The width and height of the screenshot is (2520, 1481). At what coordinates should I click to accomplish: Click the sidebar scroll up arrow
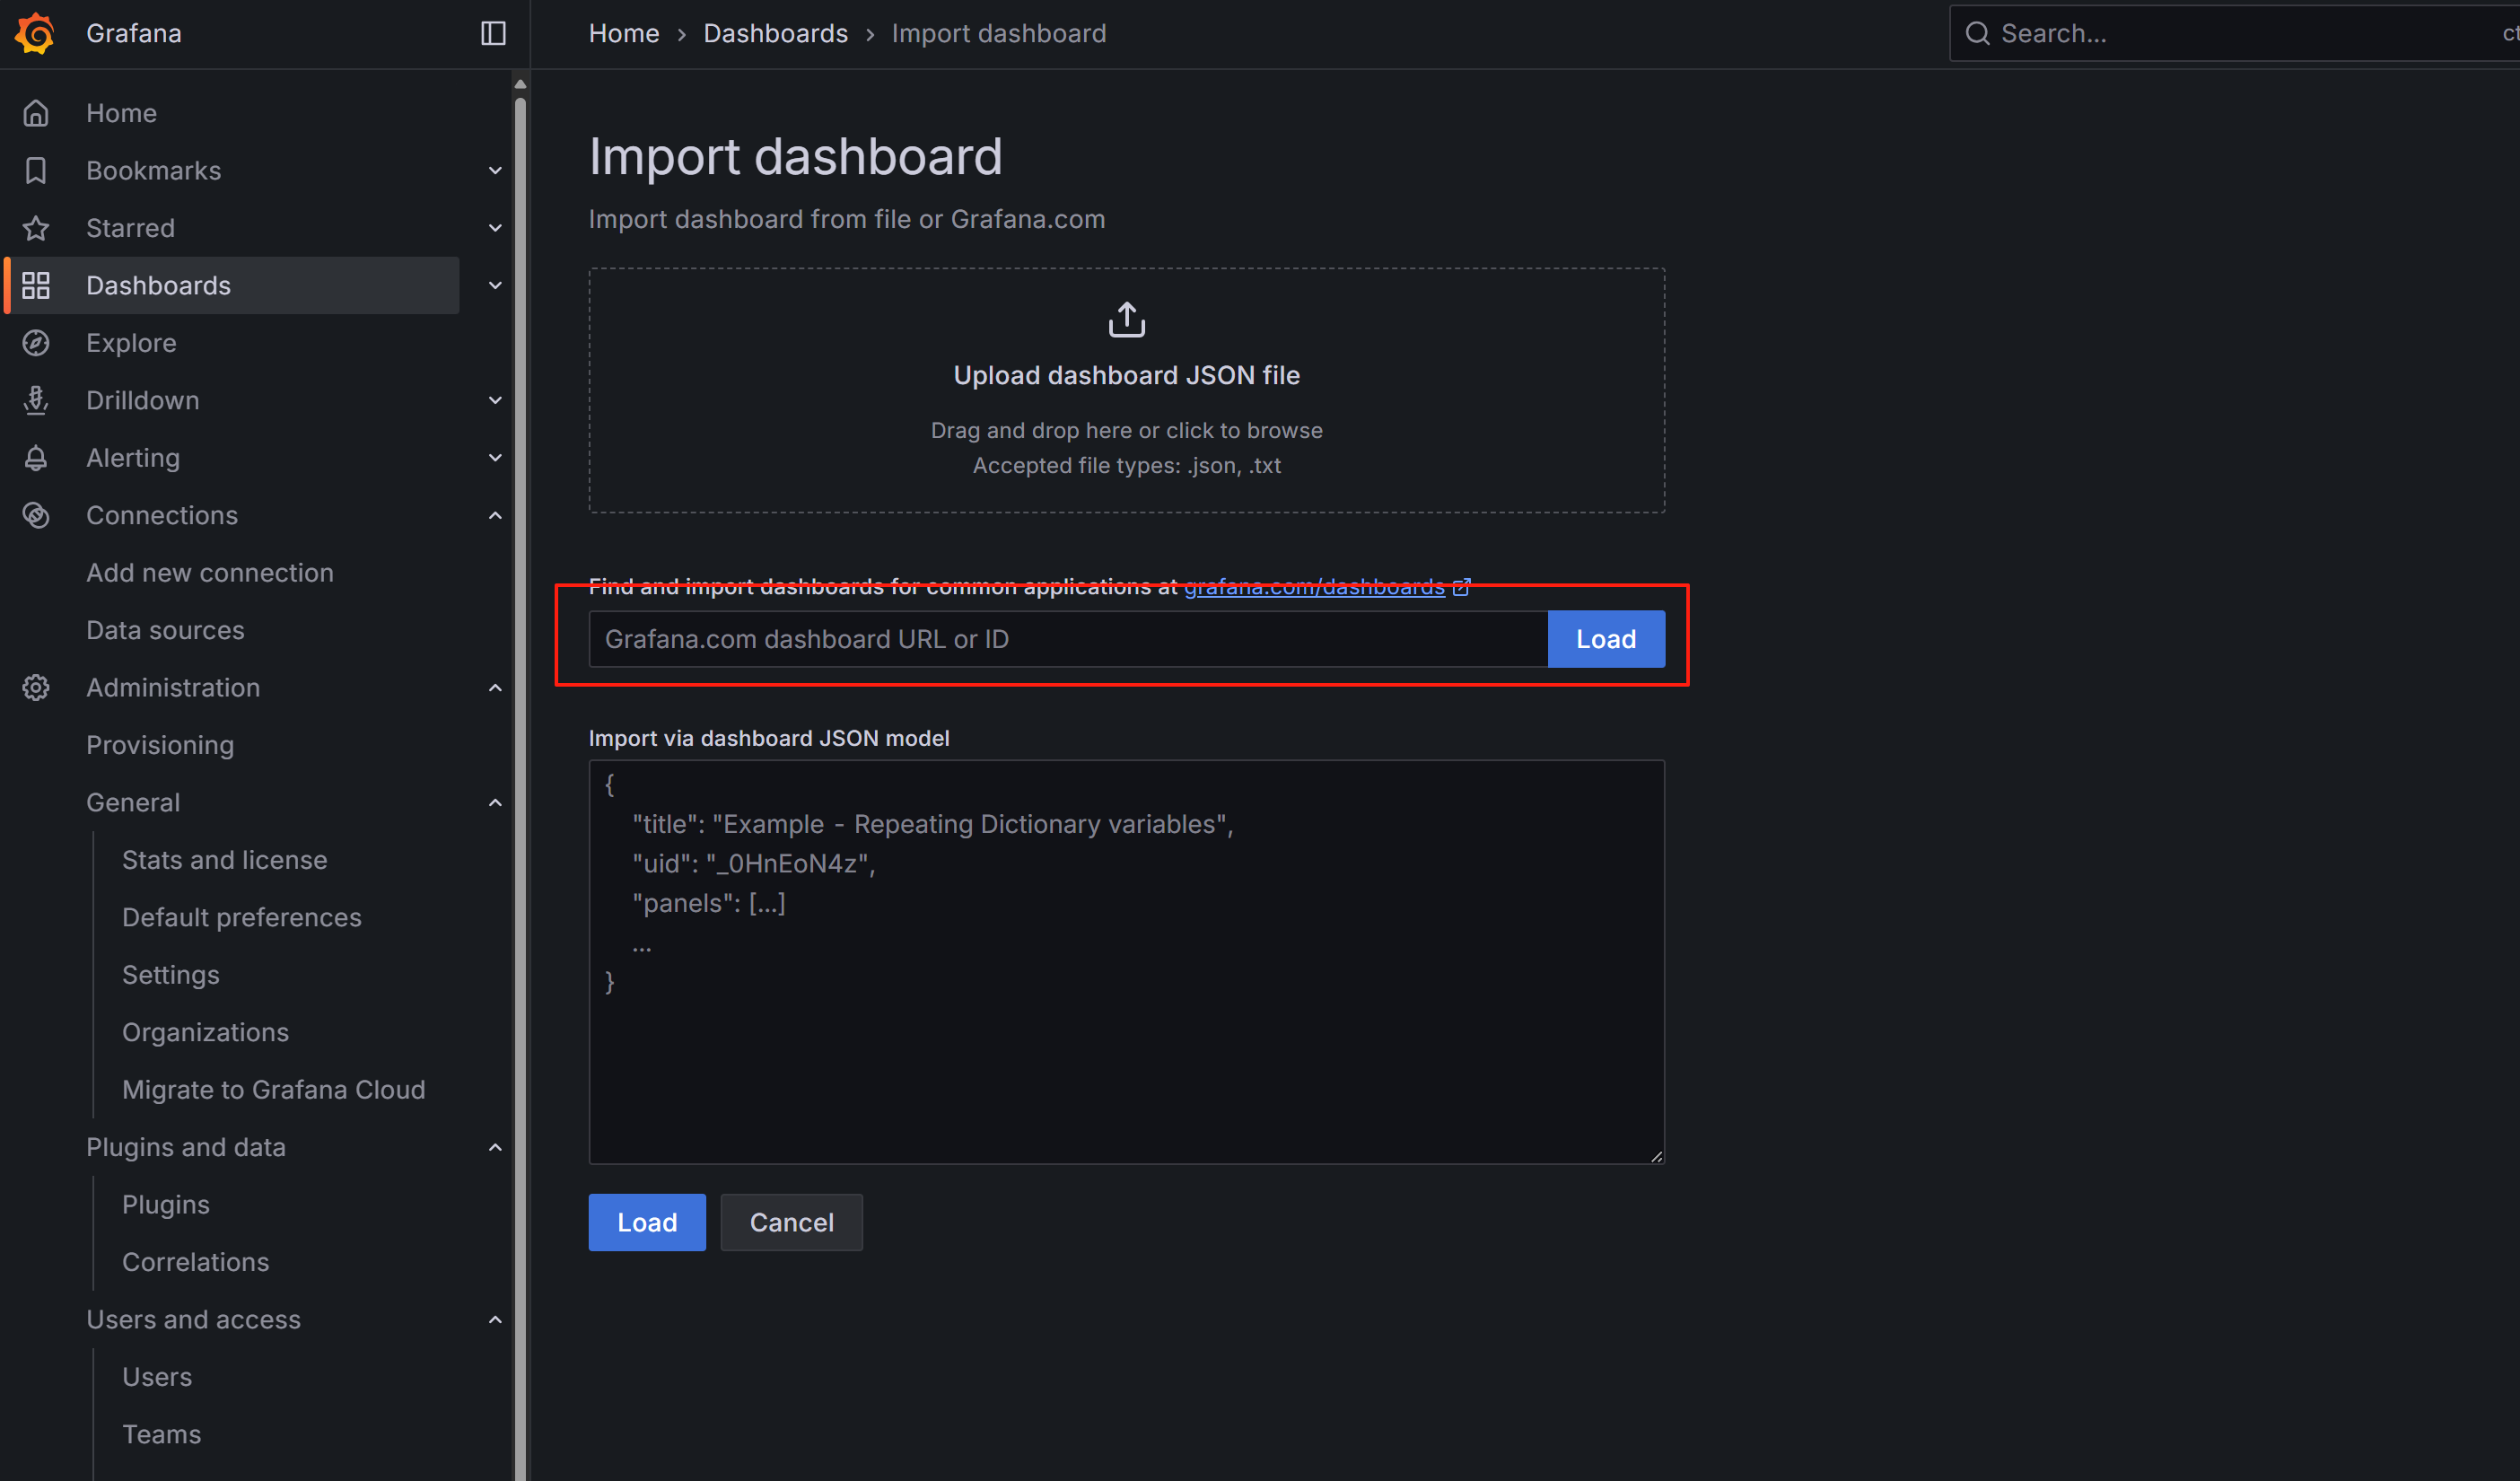tap(520, 84)
